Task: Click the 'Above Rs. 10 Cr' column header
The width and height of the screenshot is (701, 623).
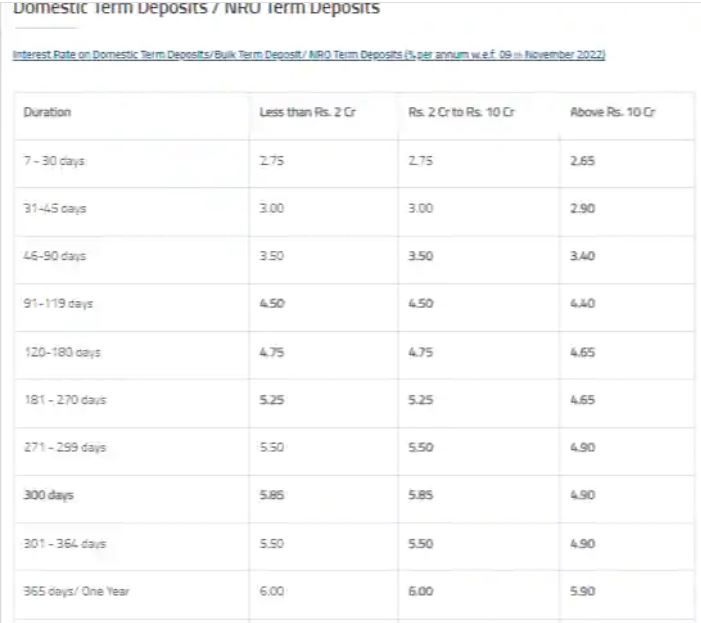Action: point(612,112)
